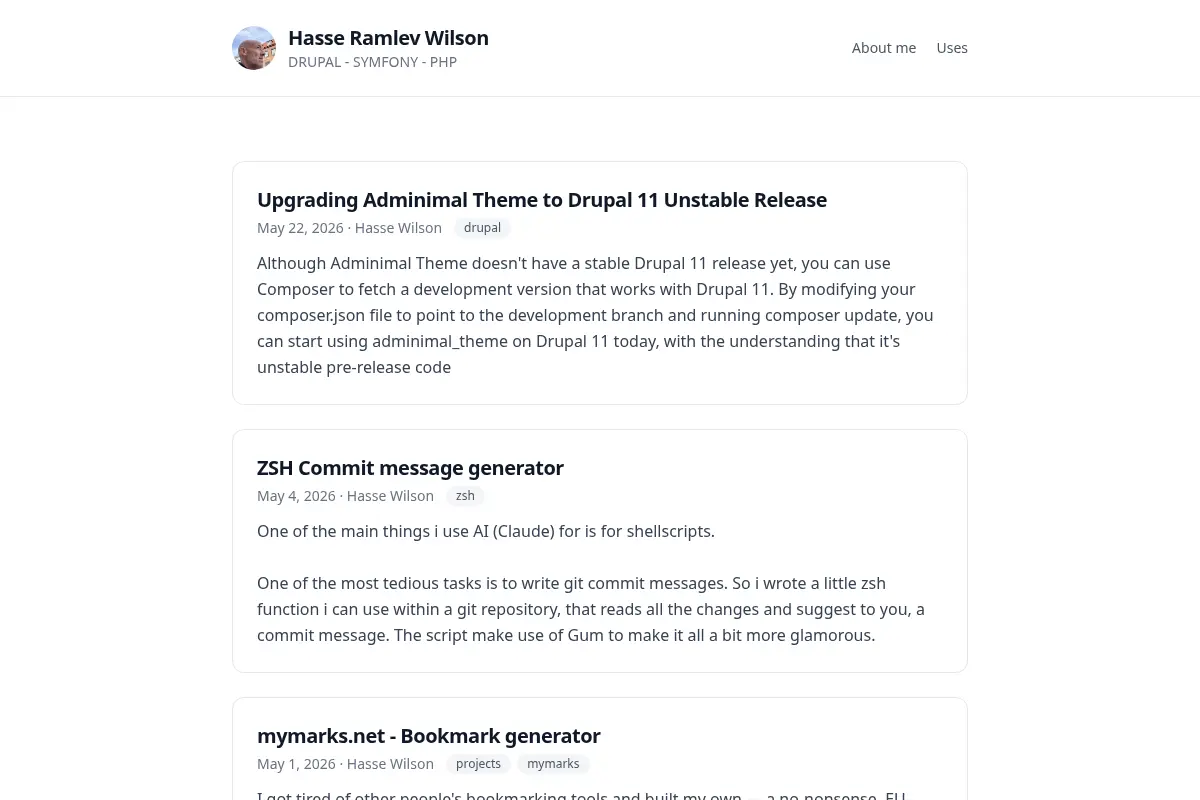Click the first post card container
Viewport: 1200px width, 800px height.
click(600, 283)
